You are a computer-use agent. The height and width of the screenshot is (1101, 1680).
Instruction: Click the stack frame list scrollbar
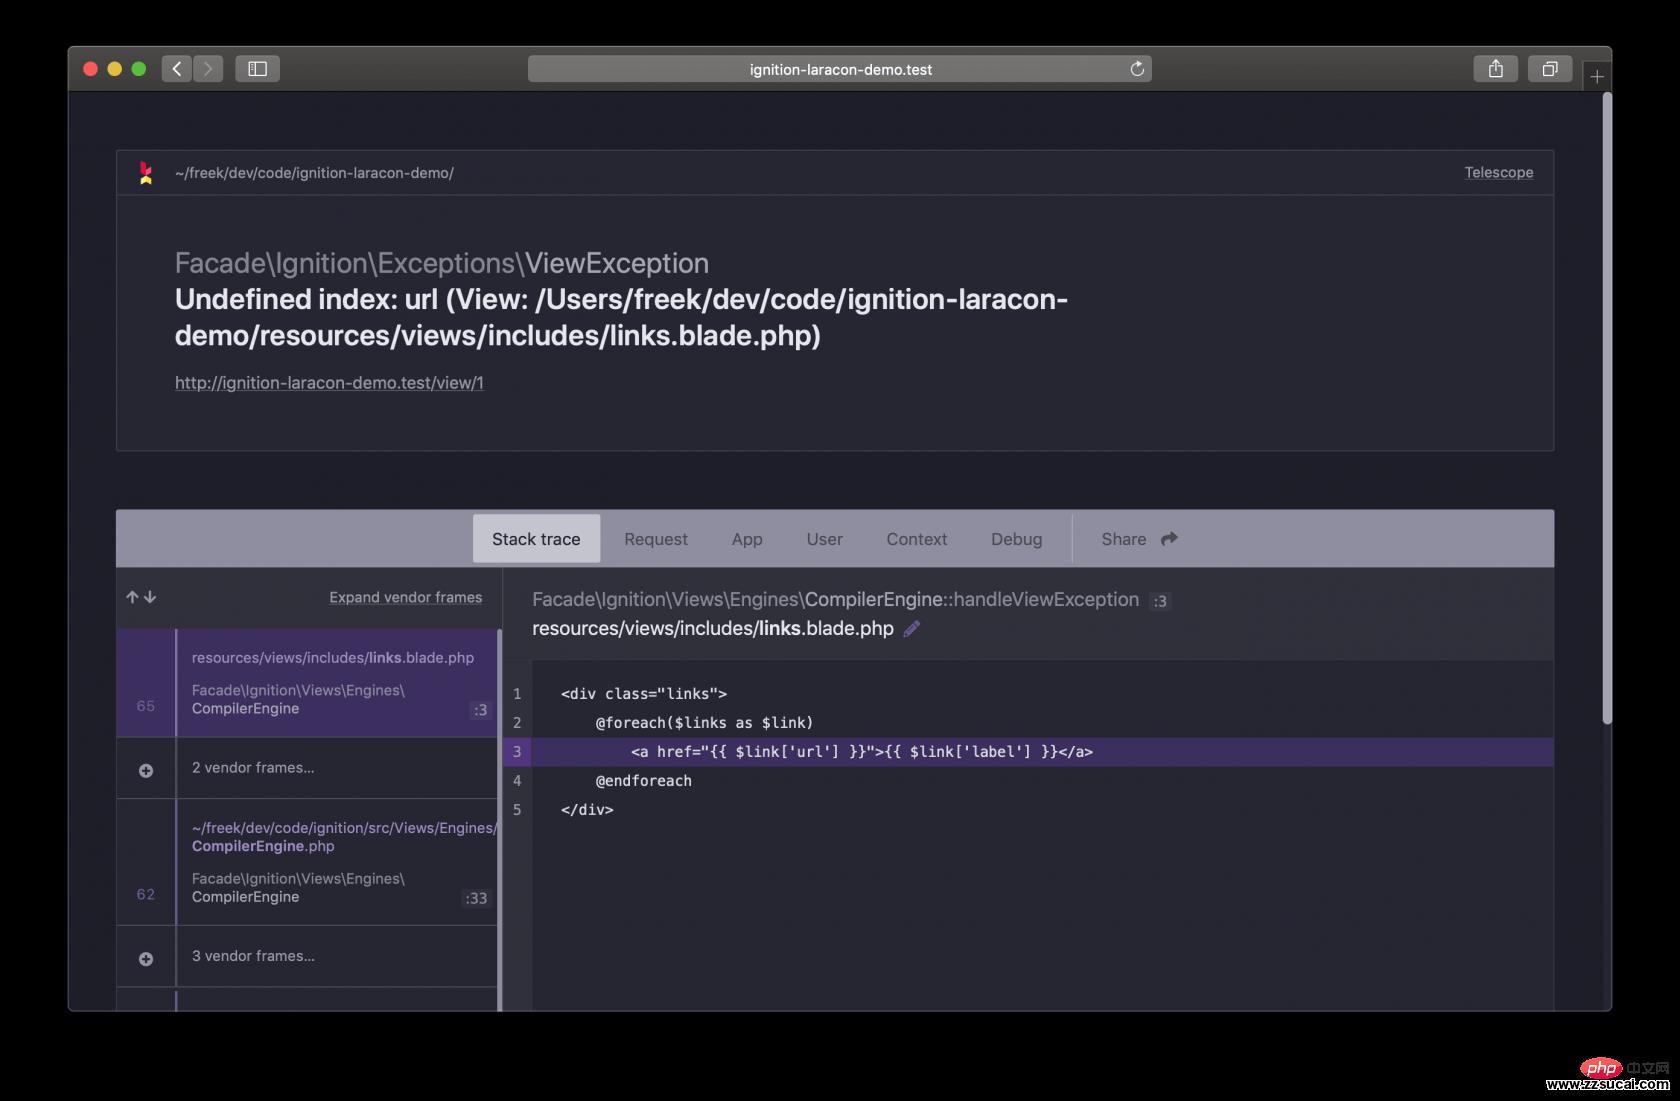tap(499, 820)
